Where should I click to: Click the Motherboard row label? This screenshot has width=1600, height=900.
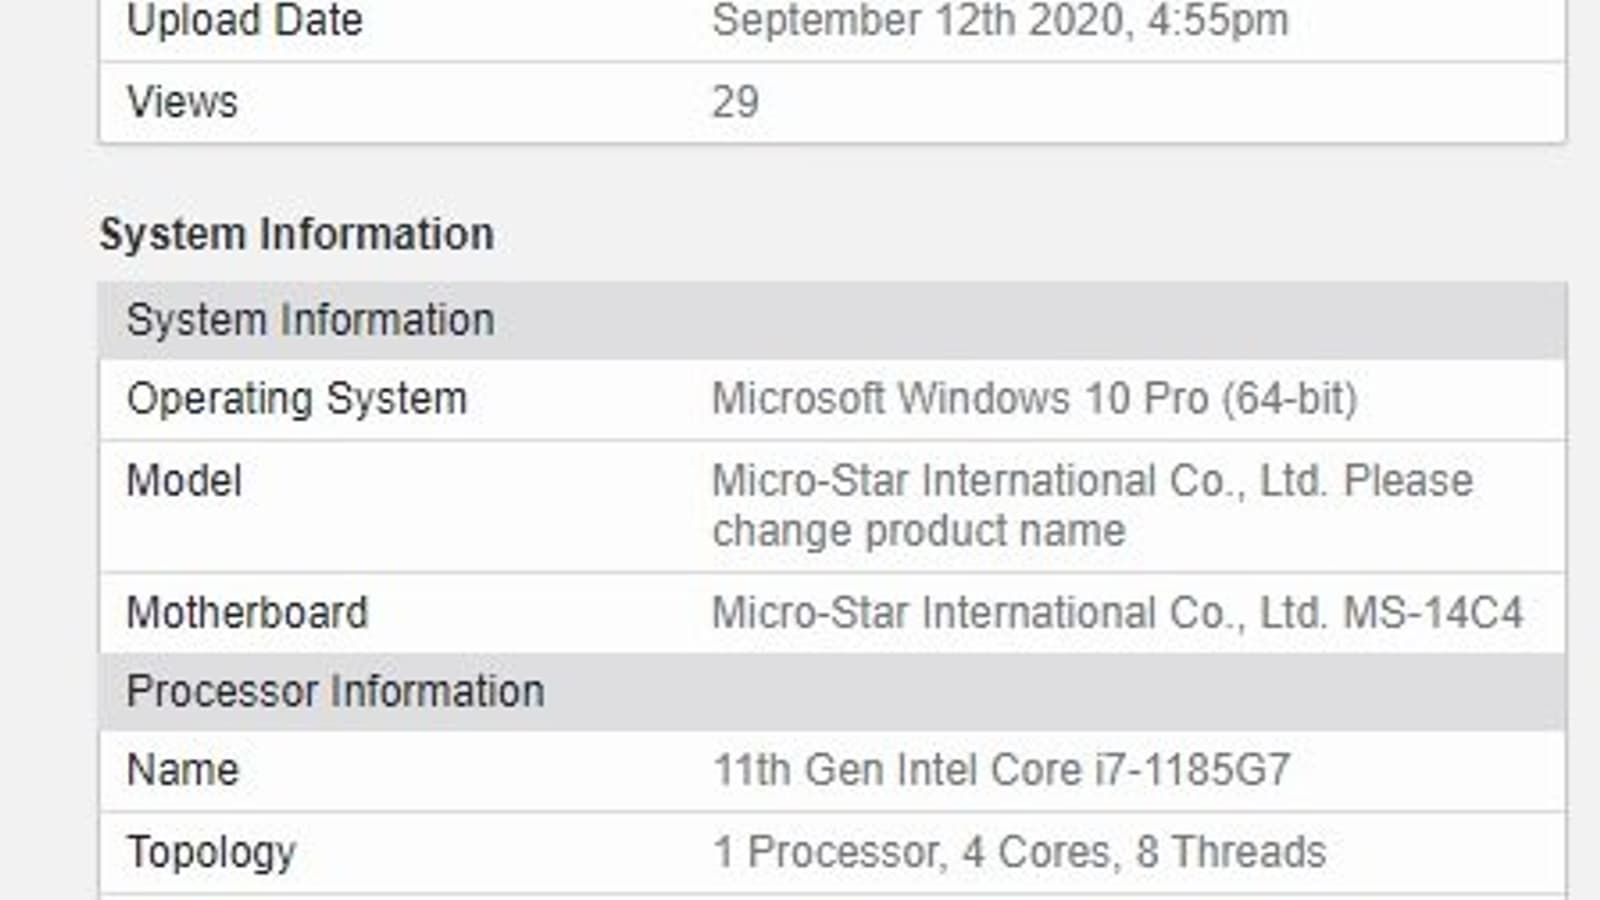click(247, 613)
